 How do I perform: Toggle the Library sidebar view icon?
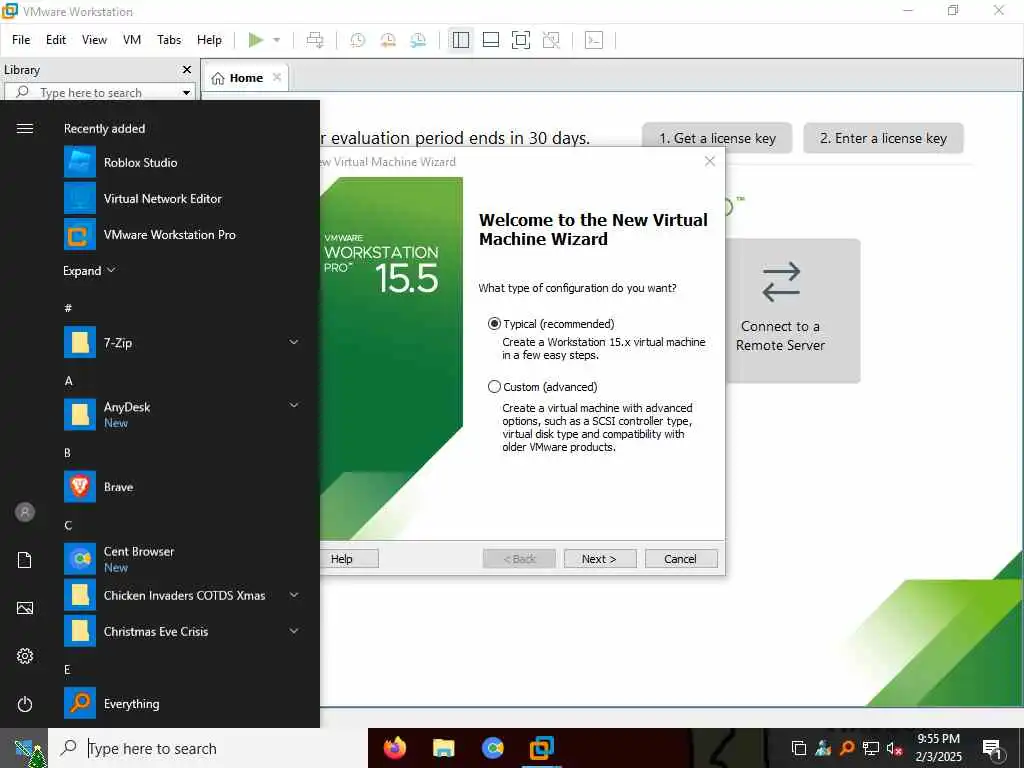460,40
